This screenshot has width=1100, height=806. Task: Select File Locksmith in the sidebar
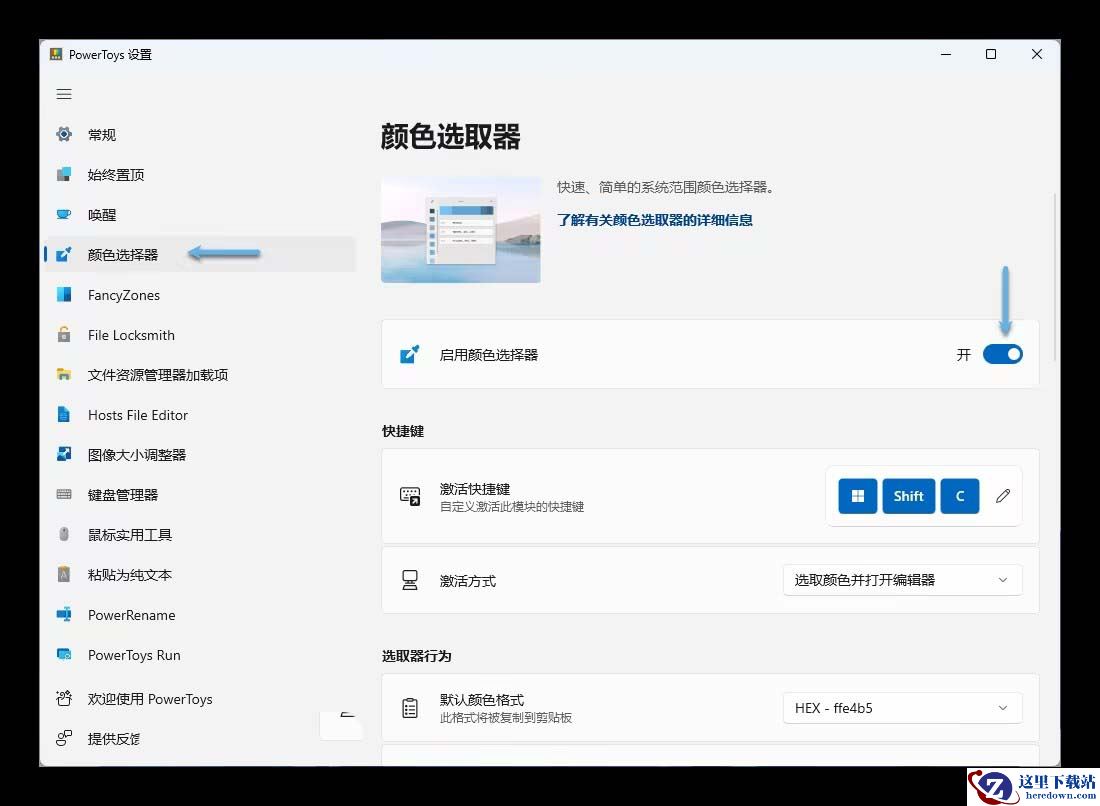200,335
